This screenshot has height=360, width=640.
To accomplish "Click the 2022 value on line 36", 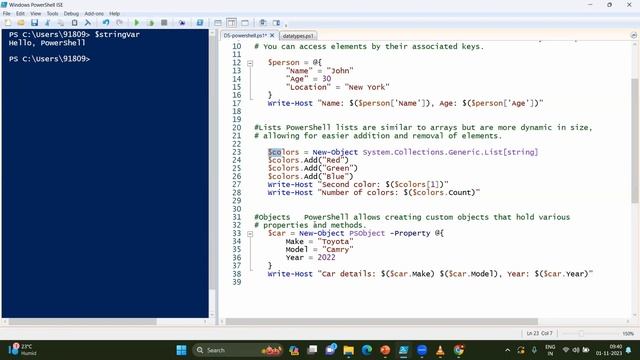I will tap(326, 258).
